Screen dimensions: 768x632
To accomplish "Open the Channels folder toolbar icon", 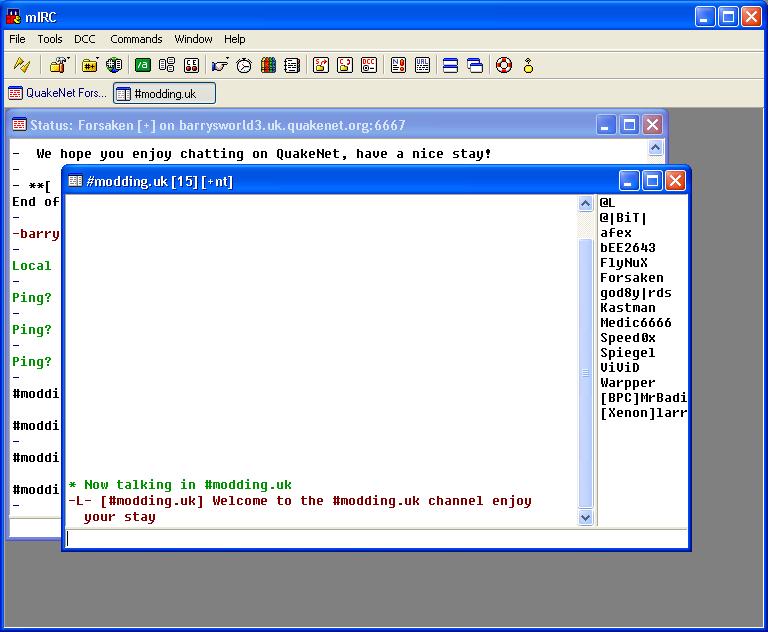I will (x=90, y=65).
